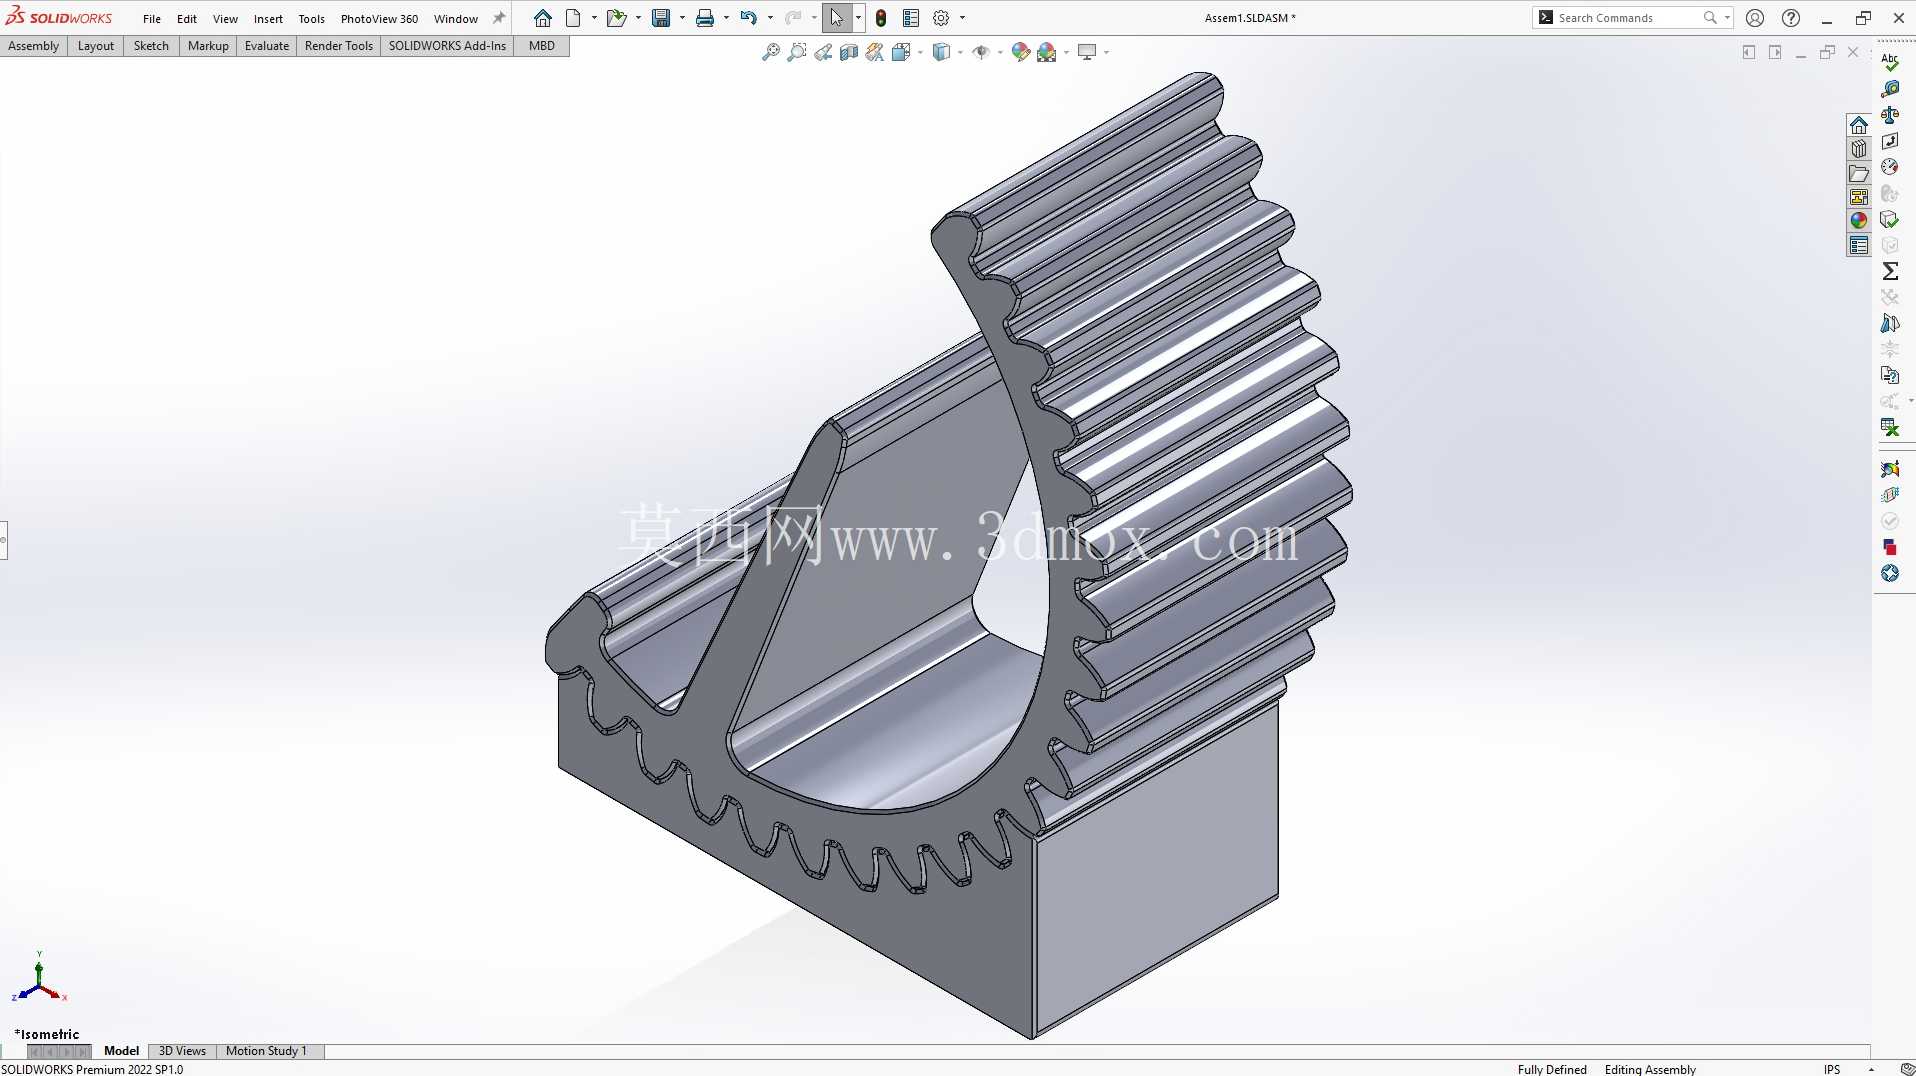Click Mass Properties scales icon
Viewport: 1916px width, 1076px height.
pyautogui.click(x=1890, y=115)
